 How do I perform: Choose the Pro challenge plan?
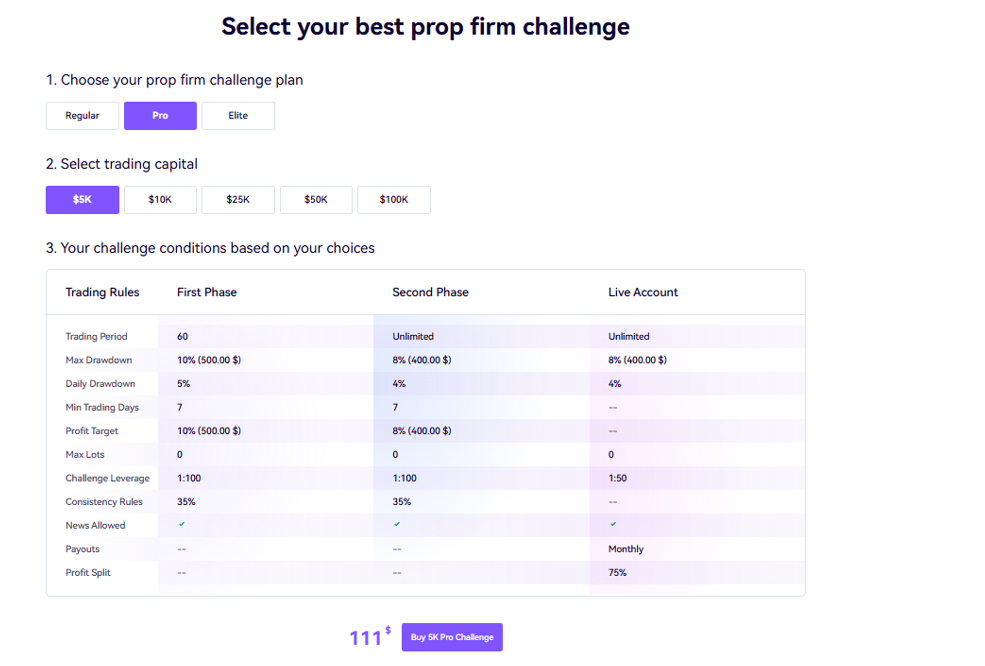[160, 116]
